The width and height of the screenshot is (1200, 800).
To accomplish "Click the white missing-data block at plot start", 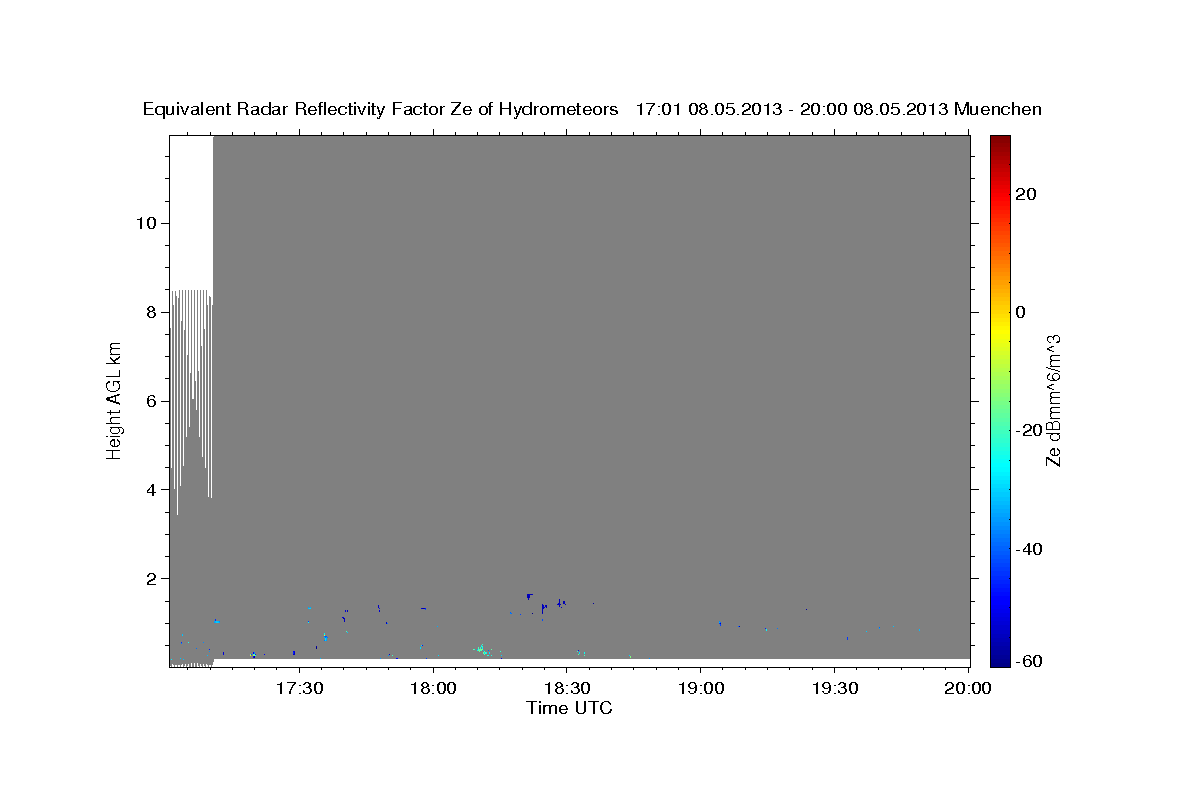I will pos(191,212).
